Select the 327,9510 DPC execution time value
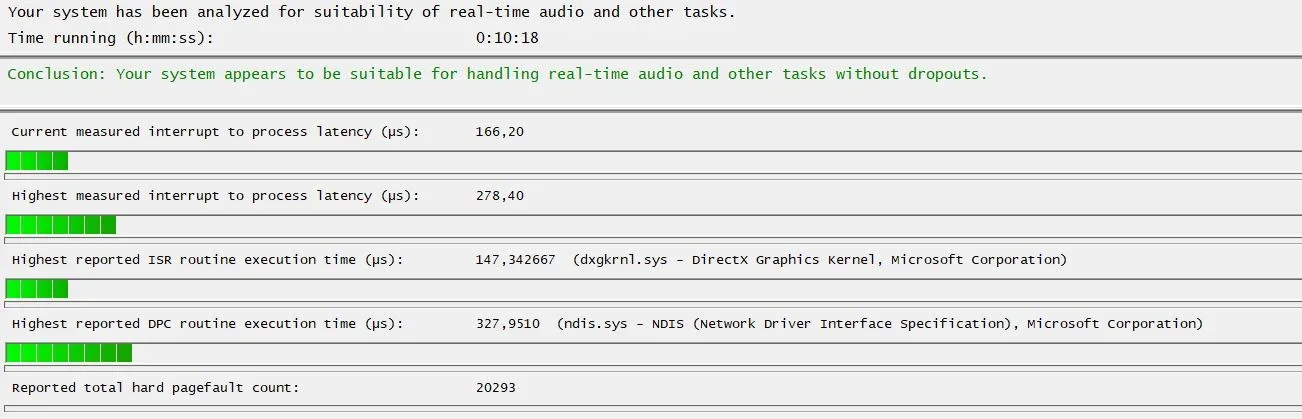 507,324
